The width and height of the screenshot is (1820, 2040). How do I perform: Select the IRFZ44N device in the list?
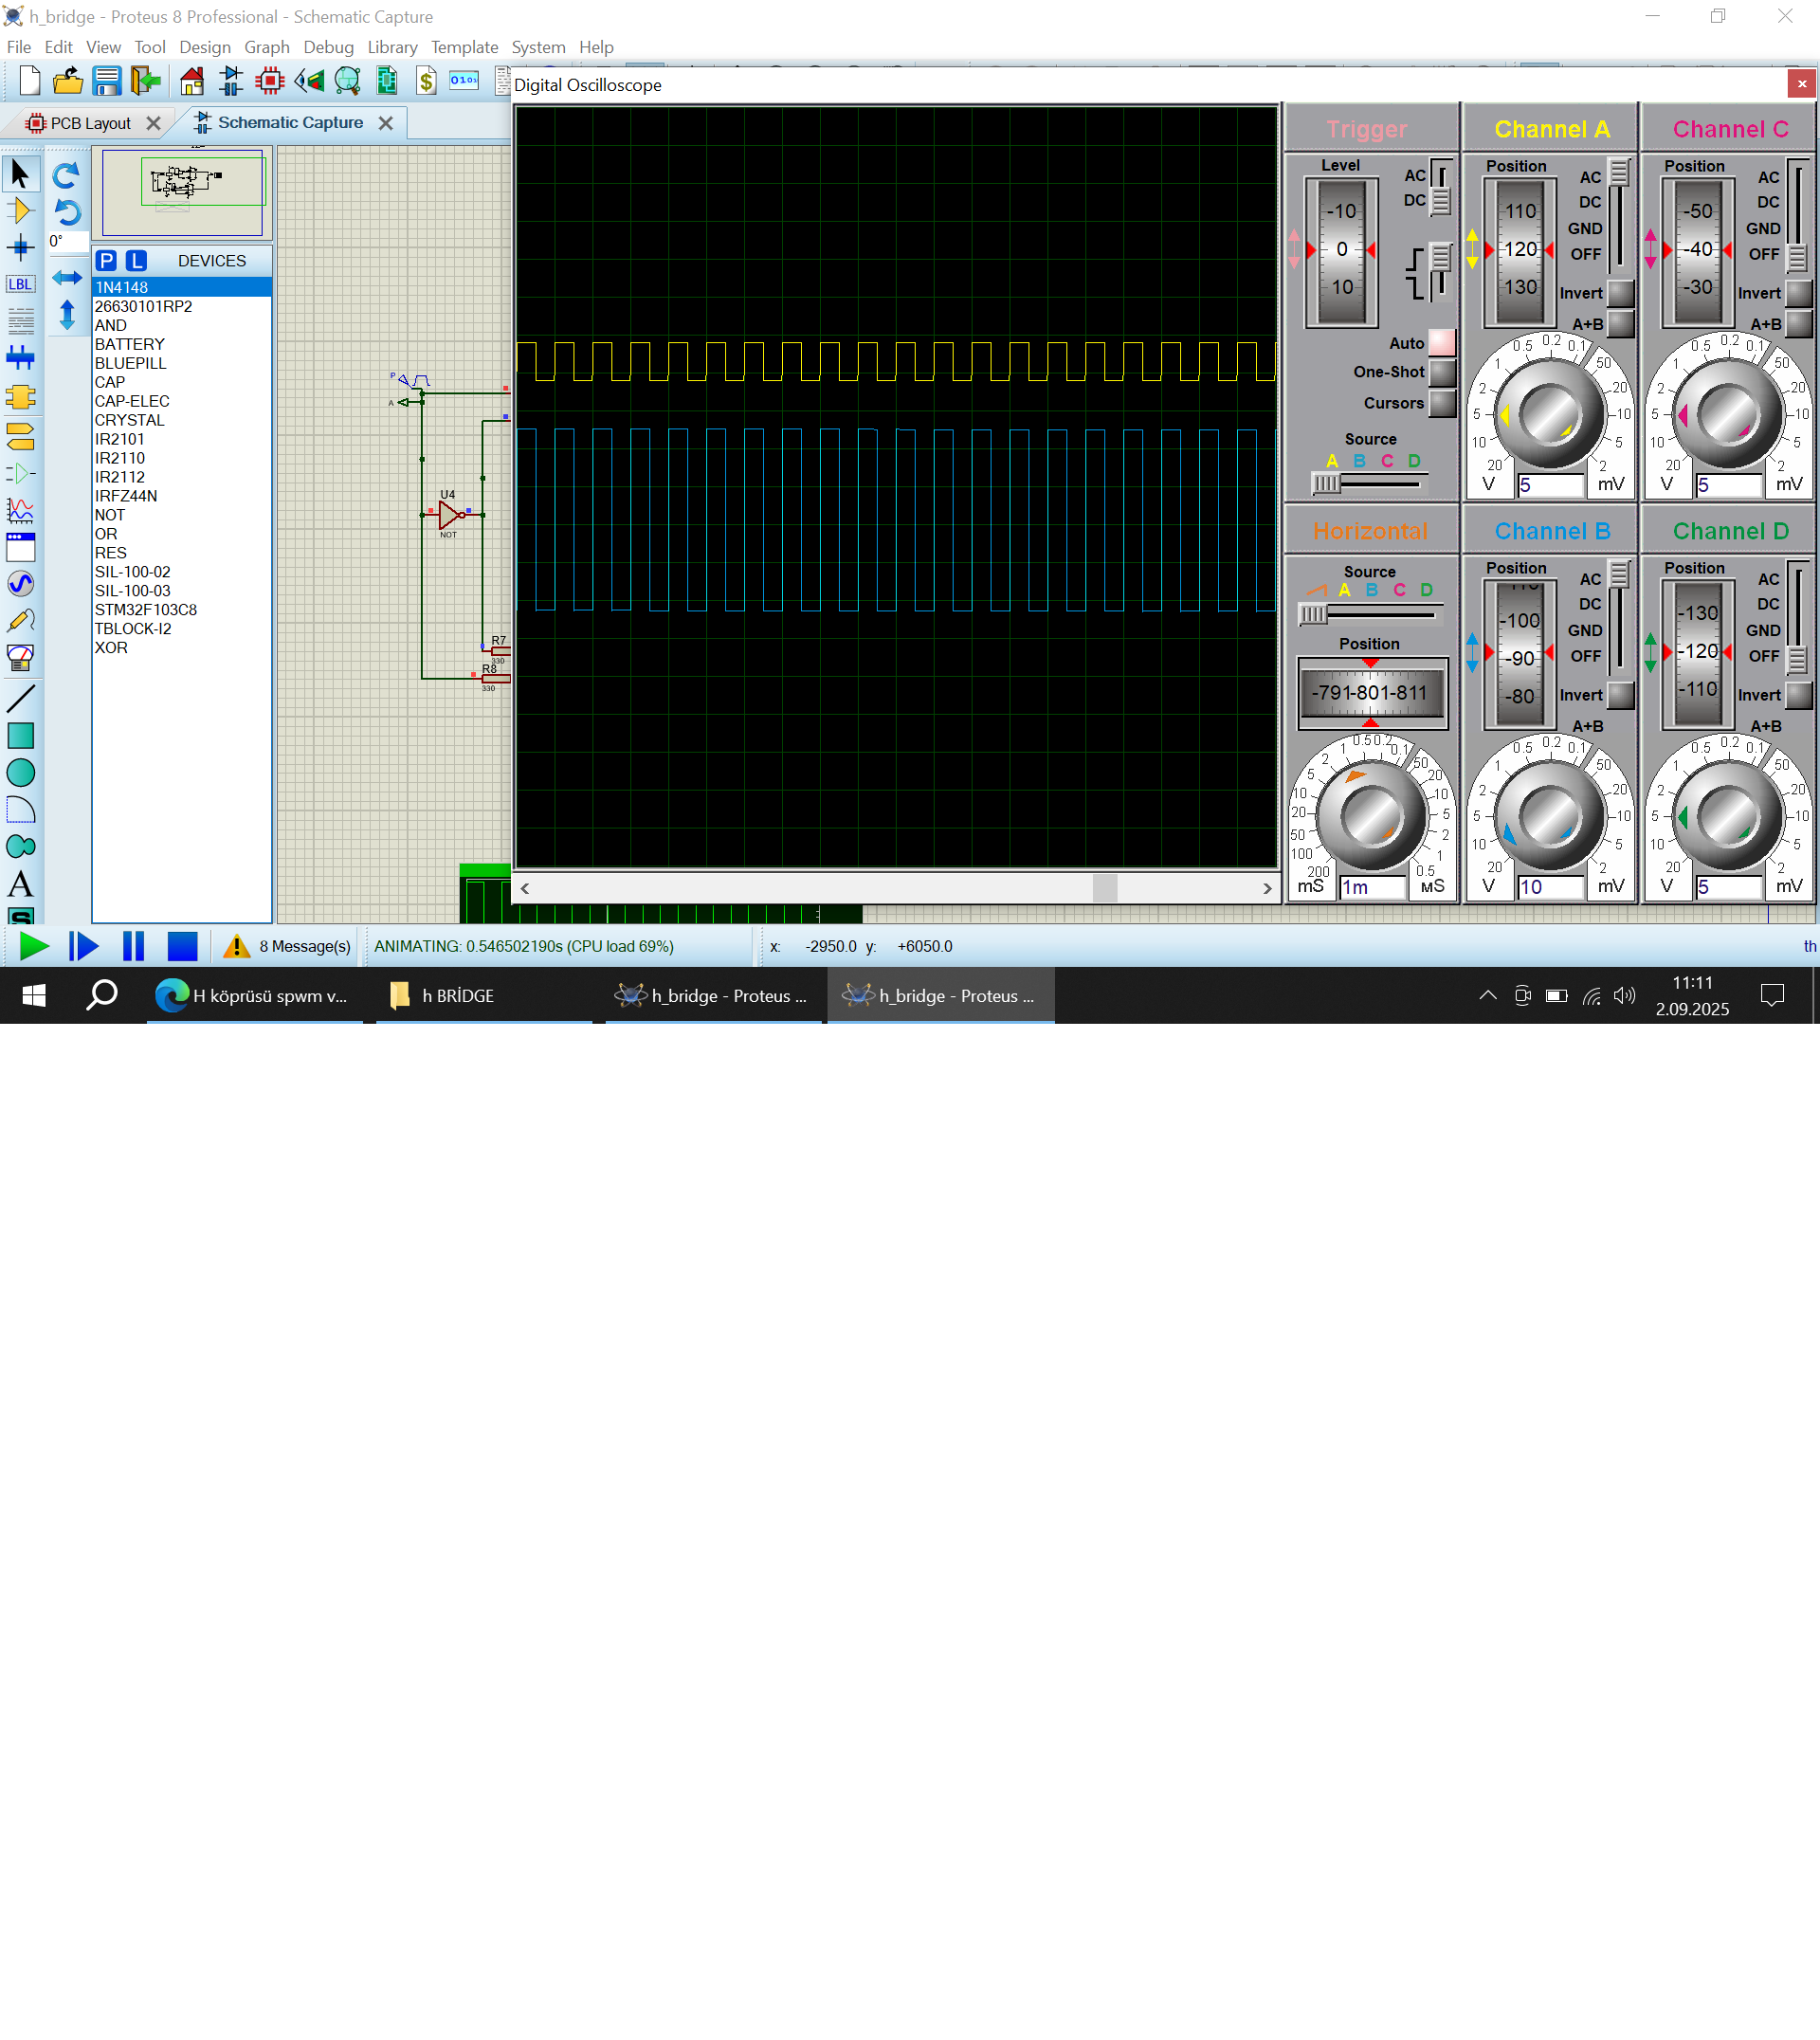coord(126,496)
